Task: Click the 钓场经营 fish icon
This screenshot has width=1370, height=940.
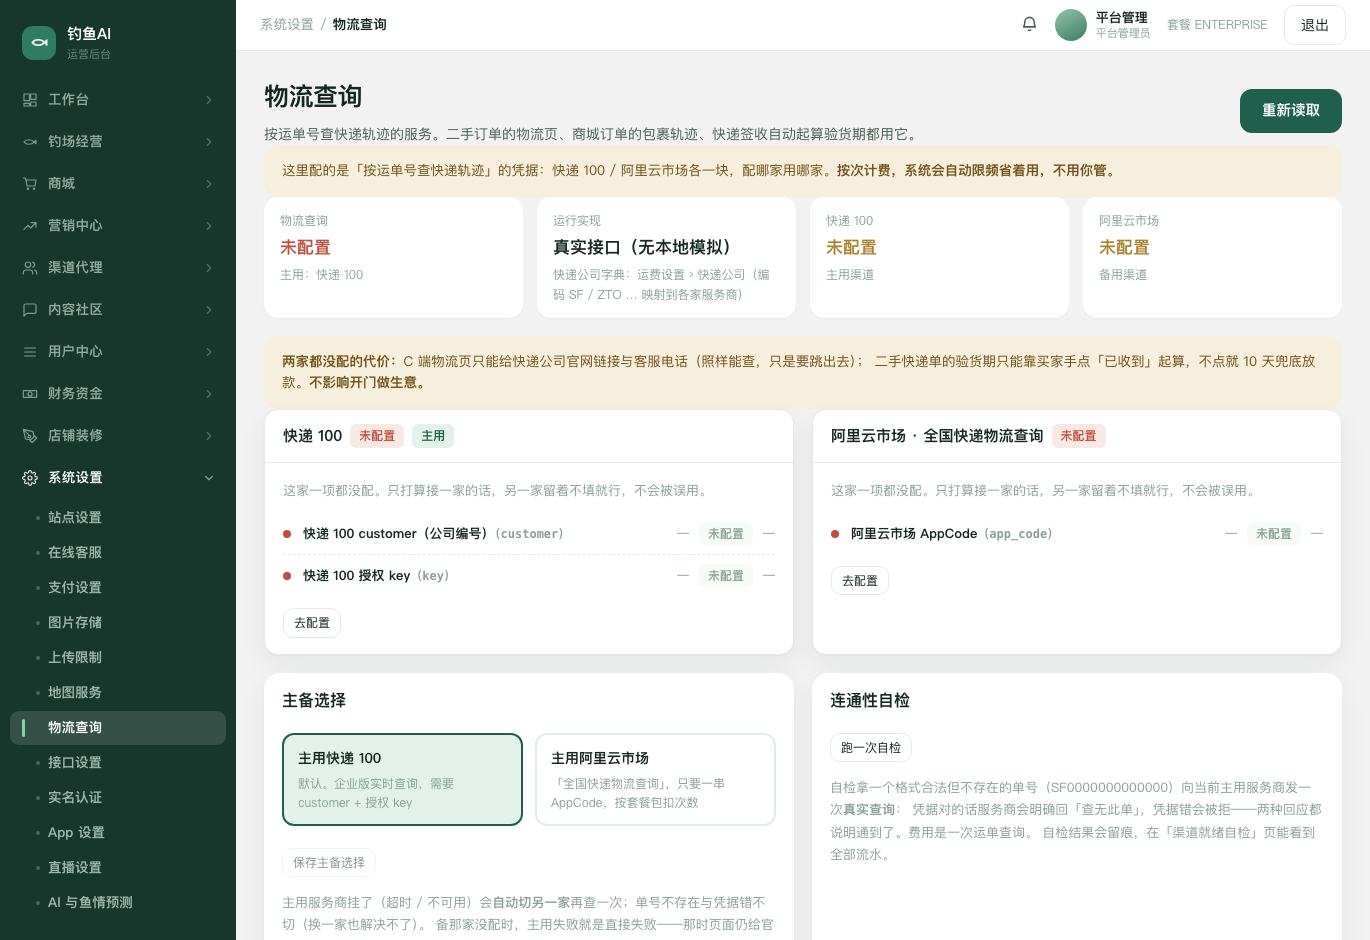Action: 30,142
